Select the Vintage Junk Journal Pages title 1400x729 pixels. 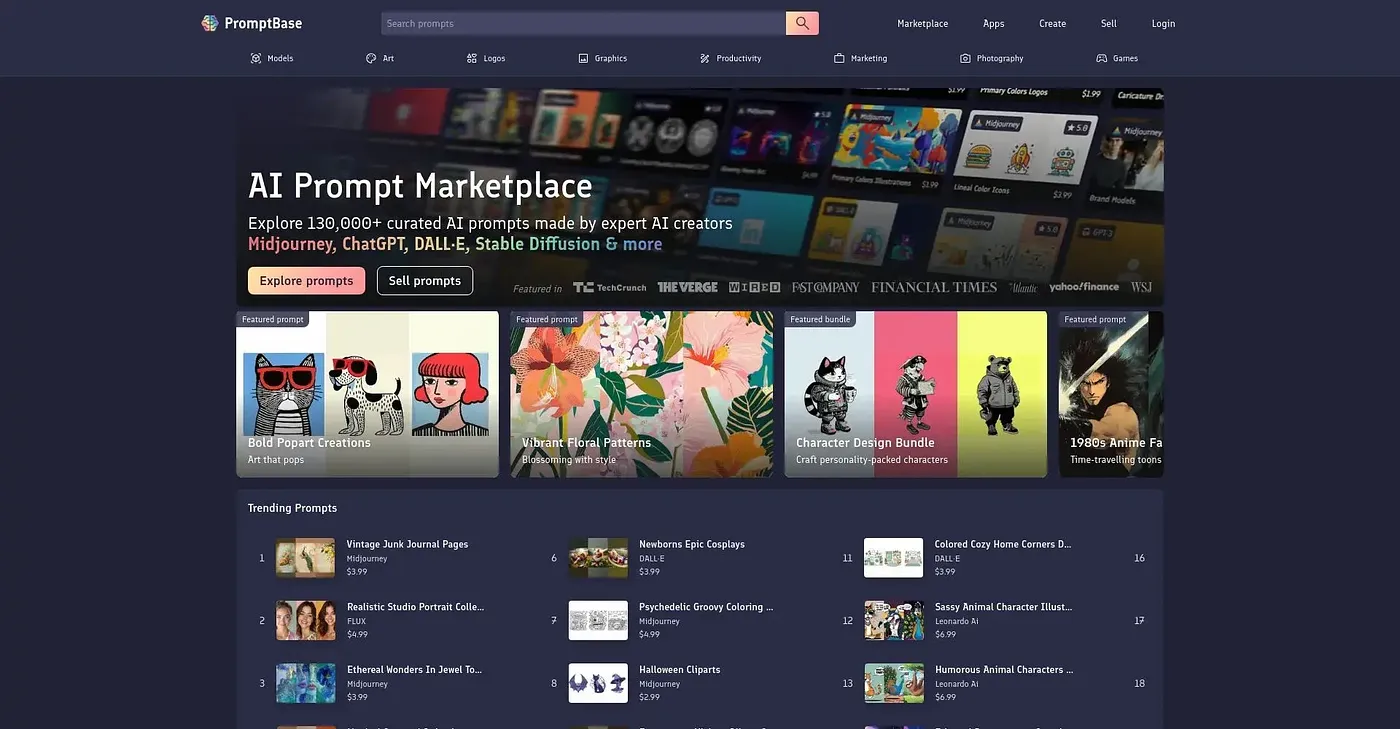(x=407, y=544)
